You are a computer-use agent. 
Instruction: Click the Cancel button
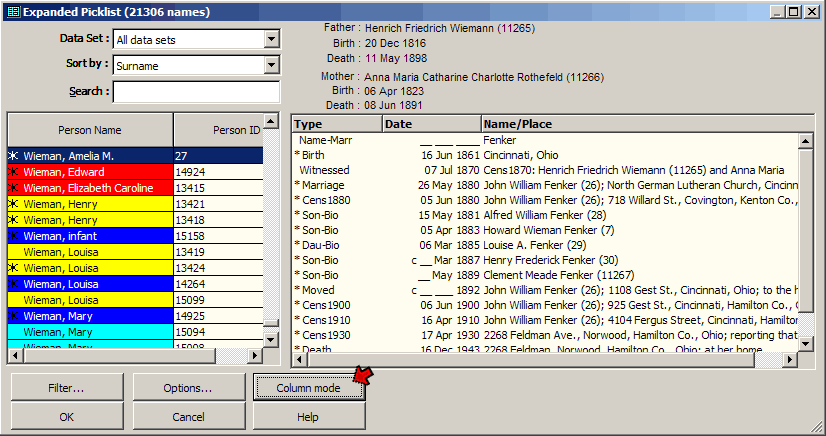pos(189,417)
